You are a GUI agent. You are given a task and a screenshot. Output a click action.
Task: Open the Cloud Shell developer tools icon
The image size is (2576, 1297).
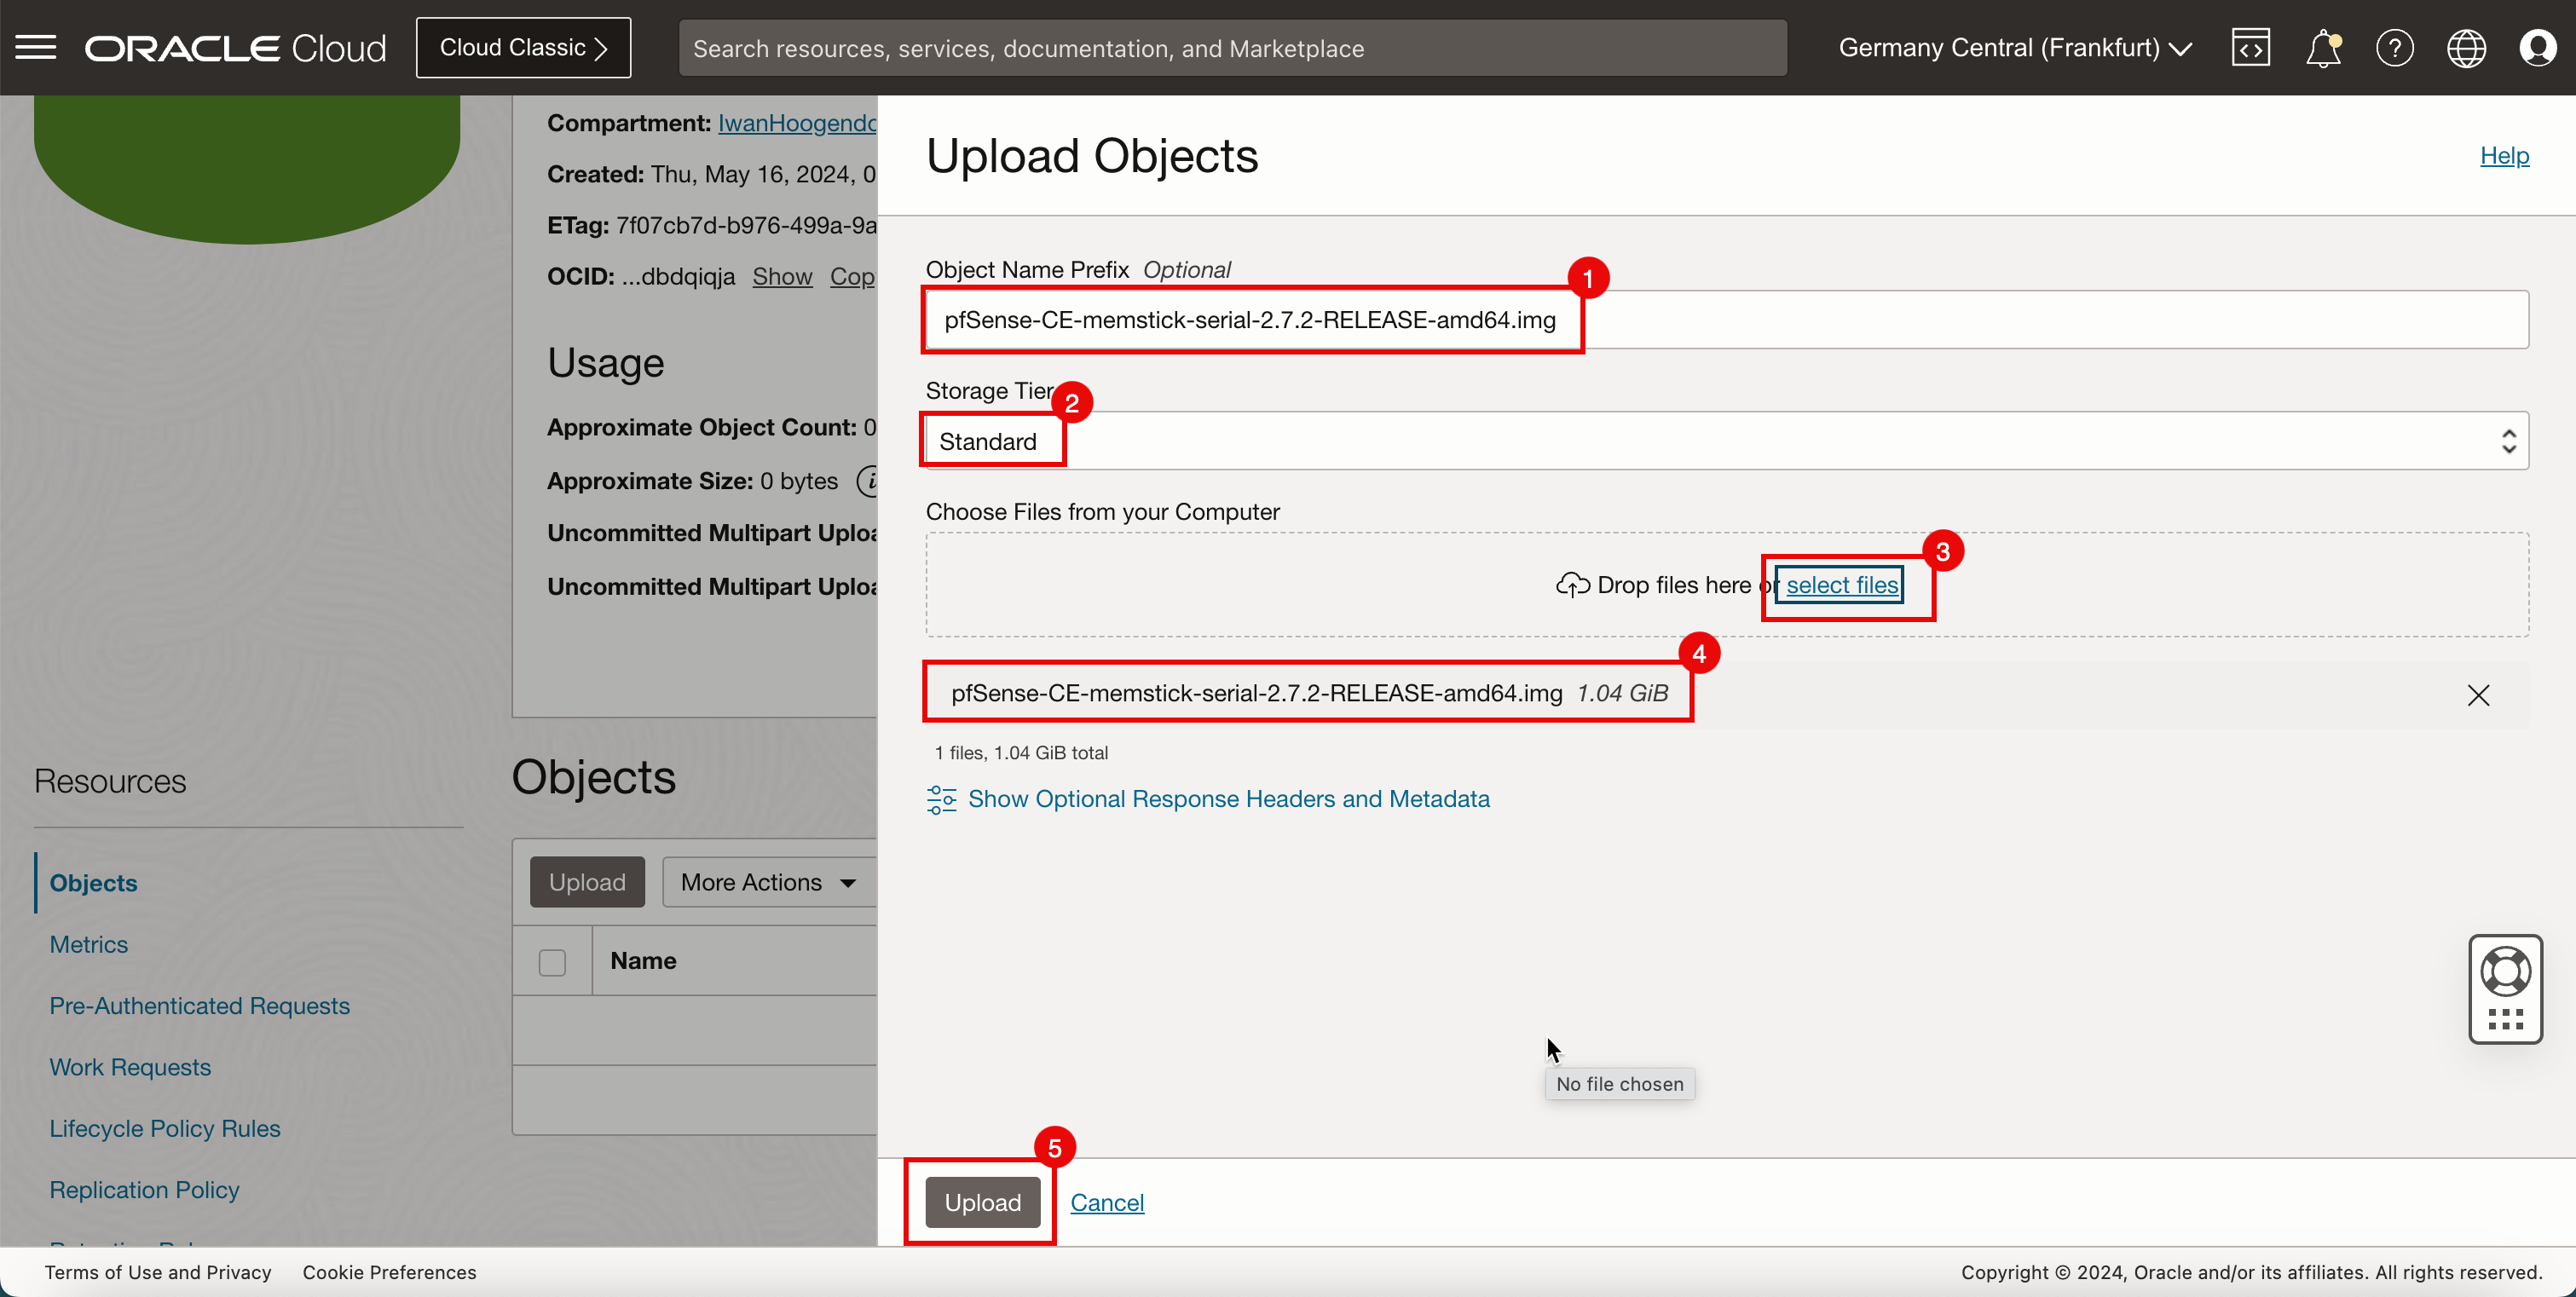(x=2250, y=47)
